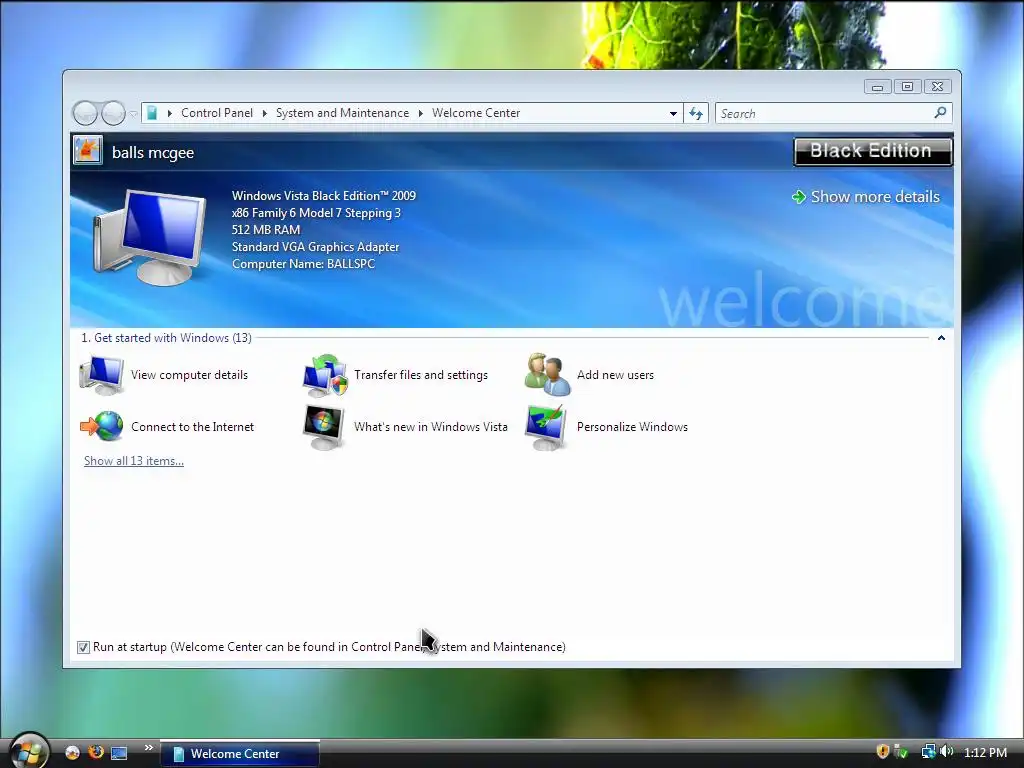Launch Firefox from Quick Launch
1024x768 pixels.
coord(96,752)
